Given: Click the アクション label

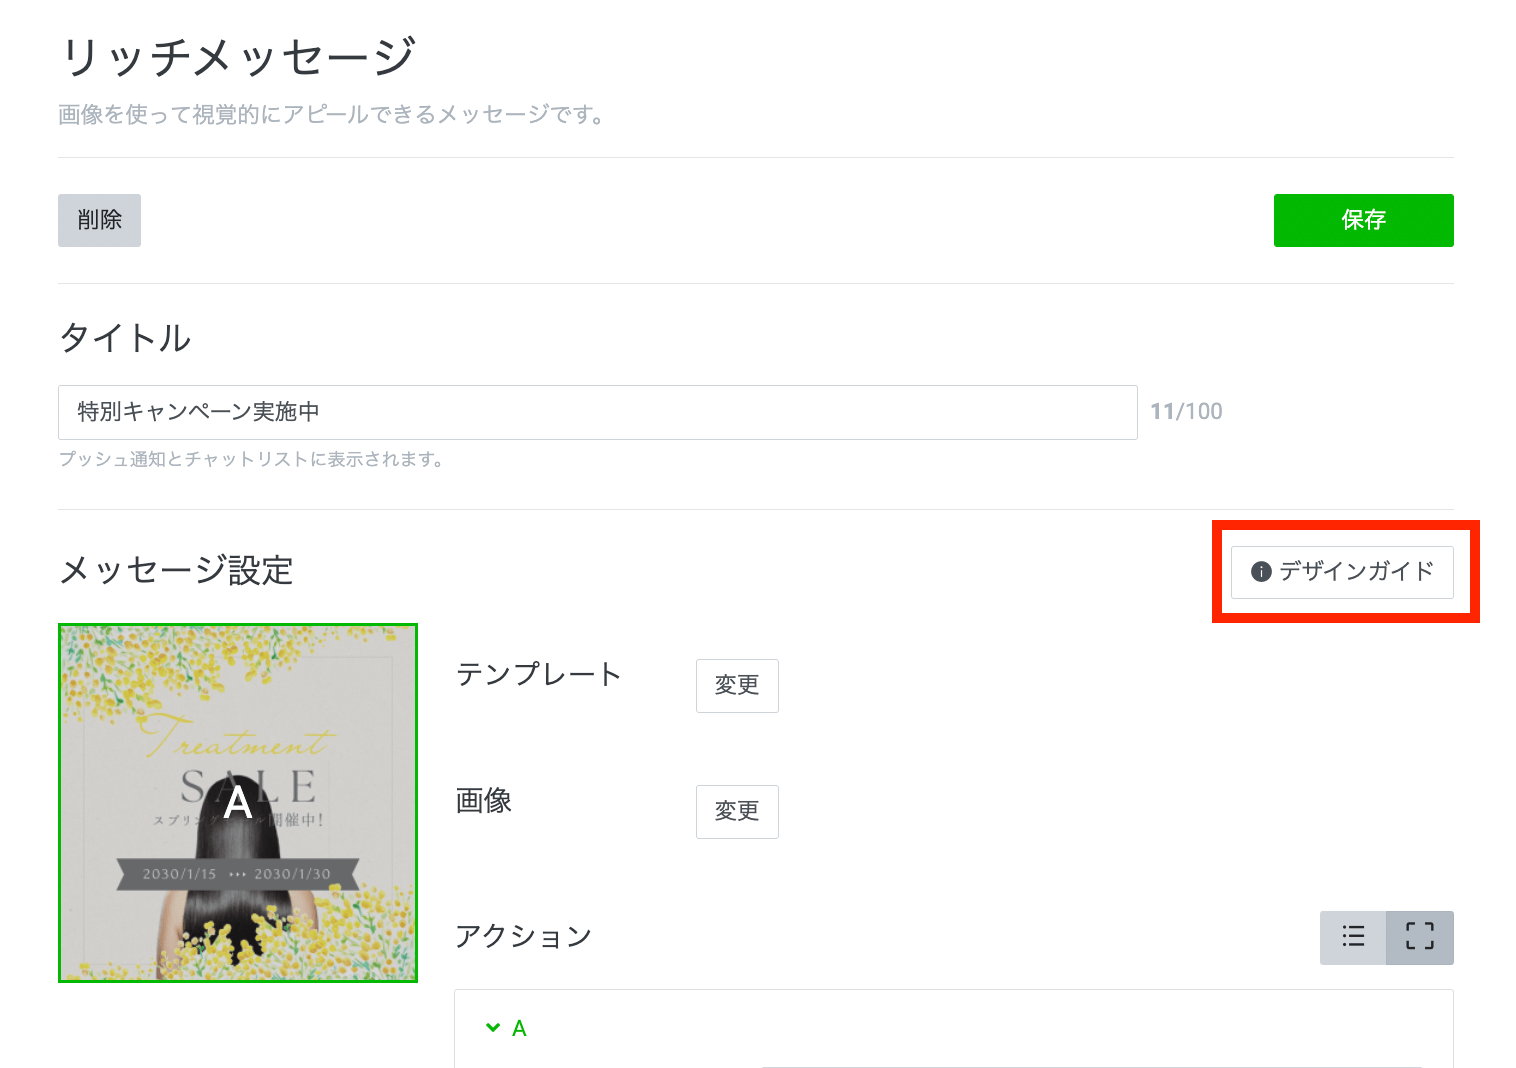Looking at the screenshot, I should (523, 936).
